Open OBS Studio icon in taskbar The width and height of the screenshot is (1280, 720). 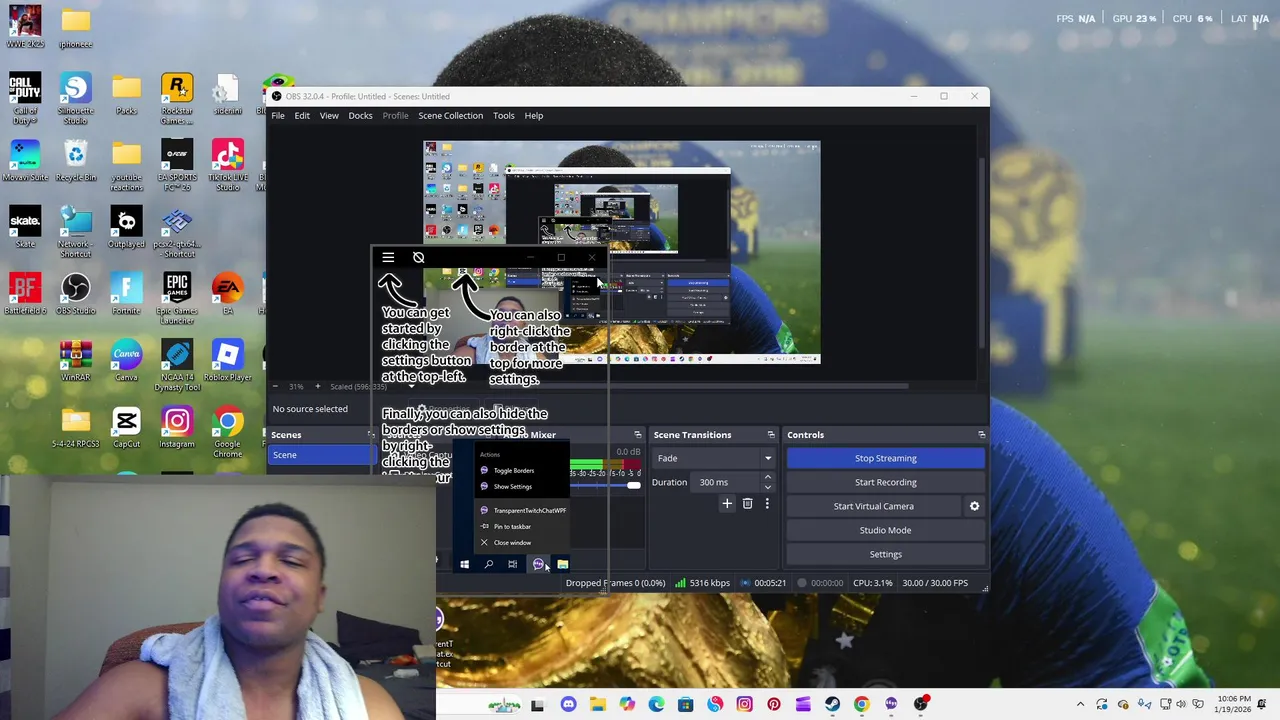pyautogui.click(x=920, y=704)
